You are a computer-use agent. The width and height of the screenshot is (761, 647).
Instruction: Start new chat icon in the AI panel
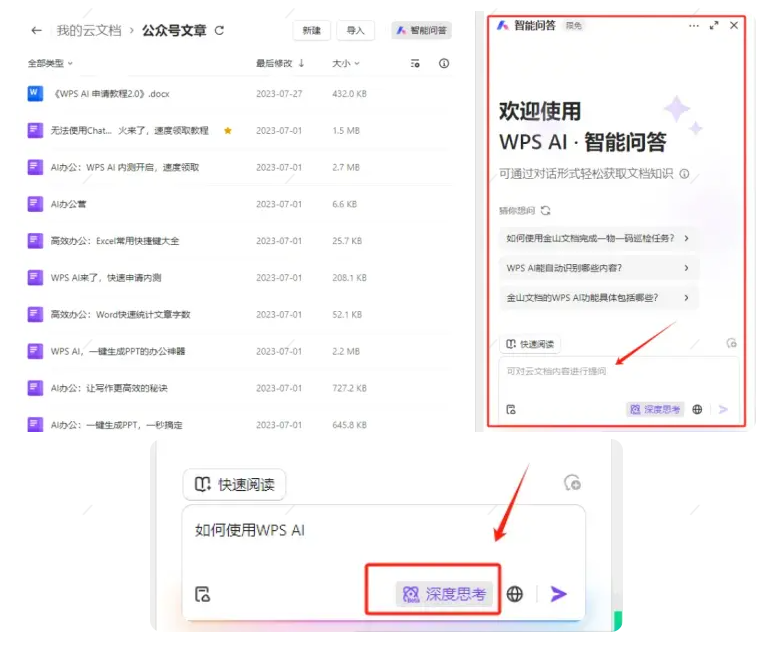click(x=731, y=343)
